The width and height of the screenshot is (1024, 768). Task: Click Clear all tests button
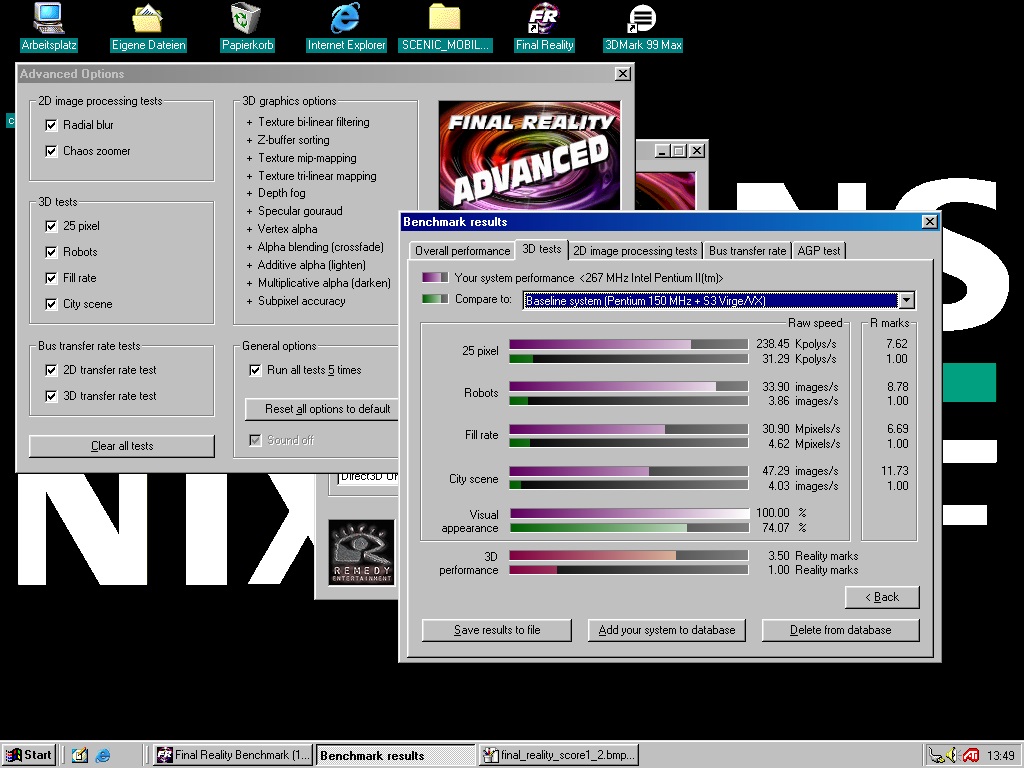122,446
